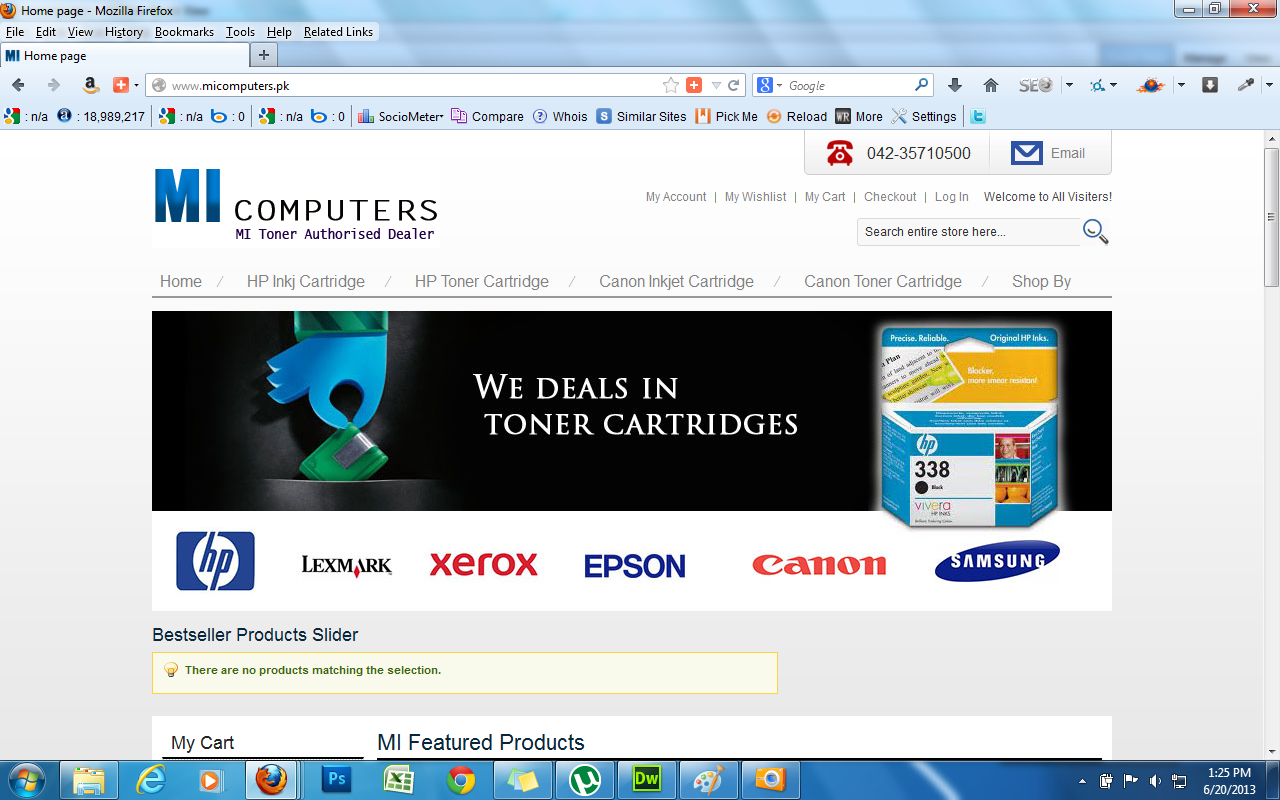Show hidden system tray icons arrow

coord(1083,780)
